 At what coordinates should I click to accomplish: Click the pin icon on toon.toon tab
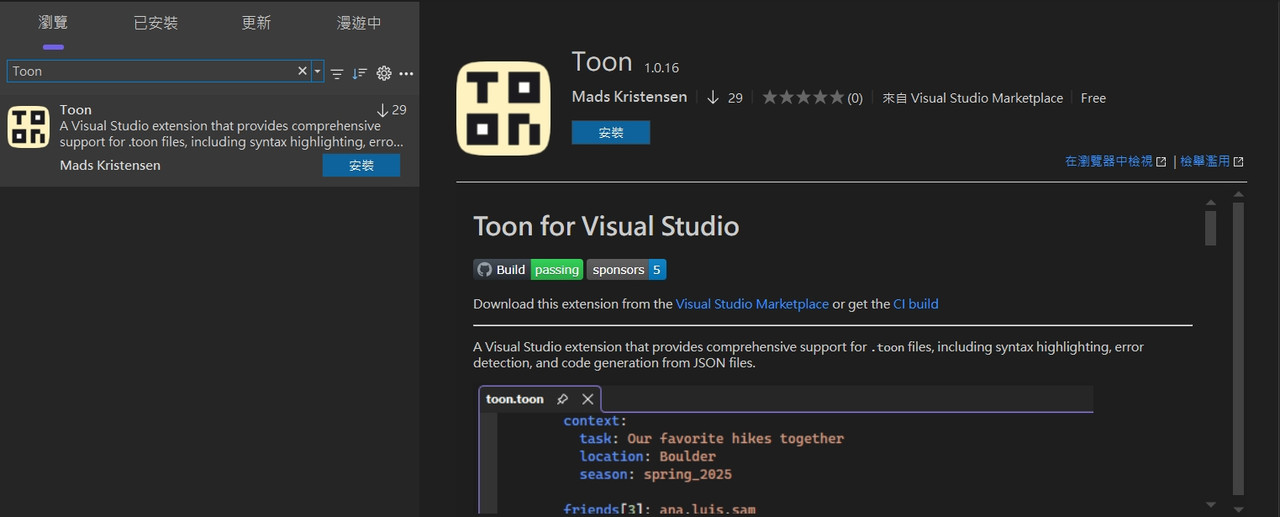(x=563, y=399)
